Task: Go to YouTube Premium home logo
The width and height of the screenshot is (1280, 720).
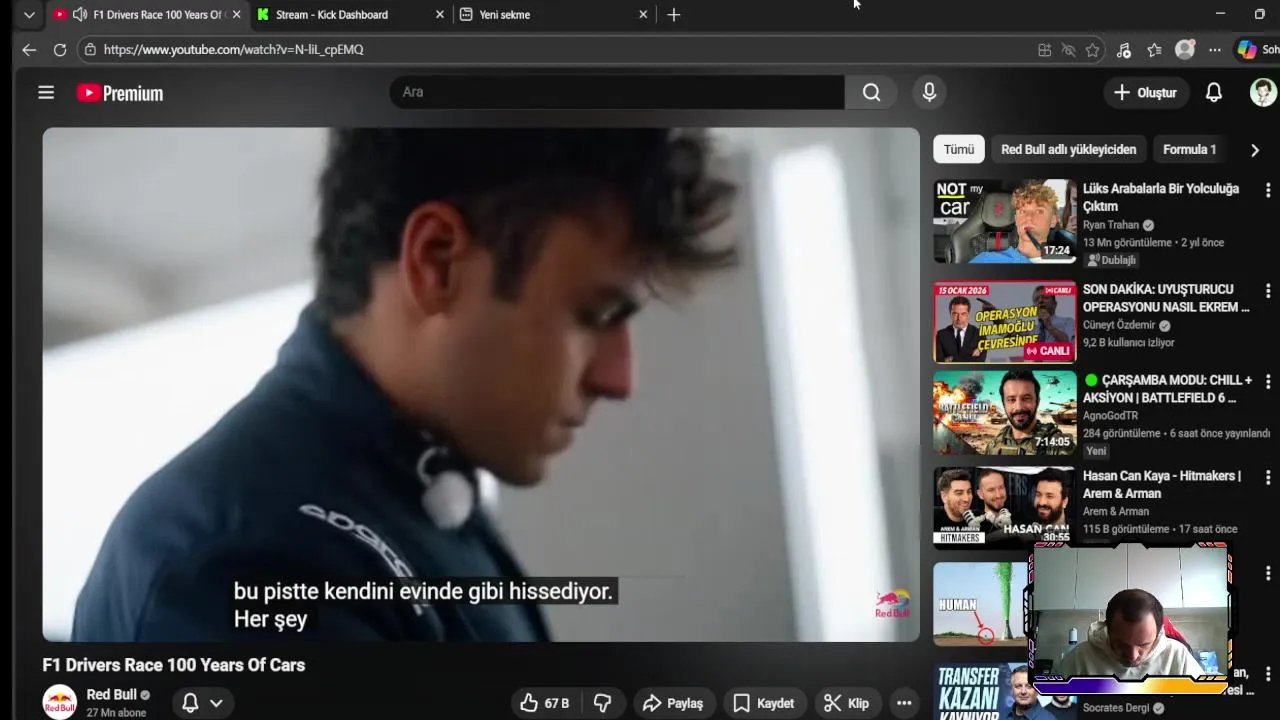Action: 120,93
